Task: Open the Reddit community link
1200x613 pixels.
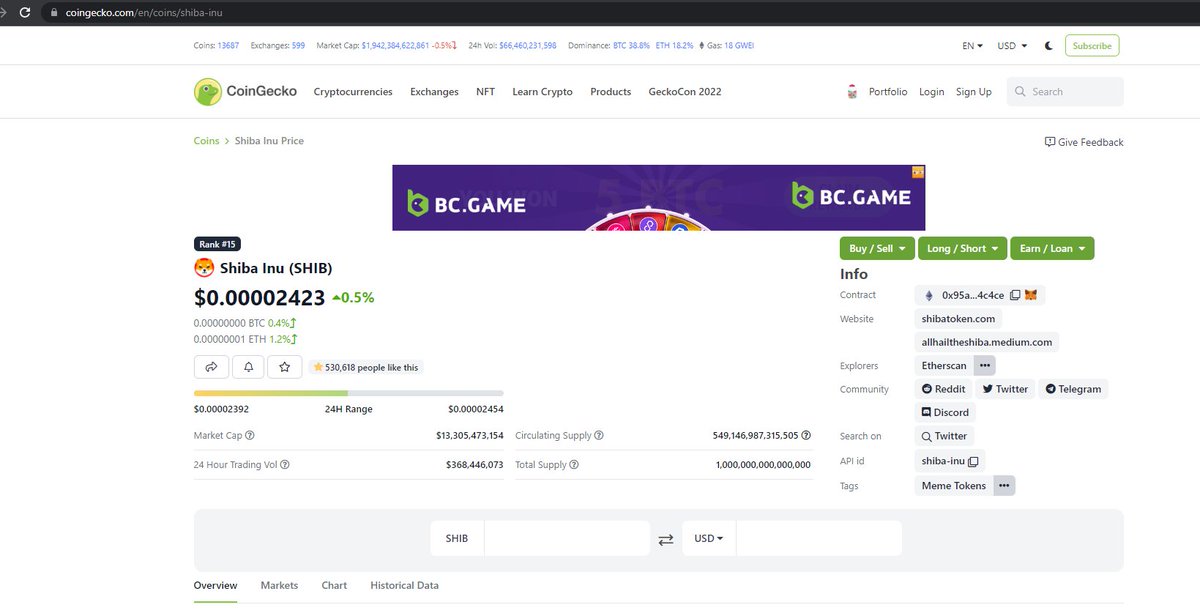Action: click(943, 389)
